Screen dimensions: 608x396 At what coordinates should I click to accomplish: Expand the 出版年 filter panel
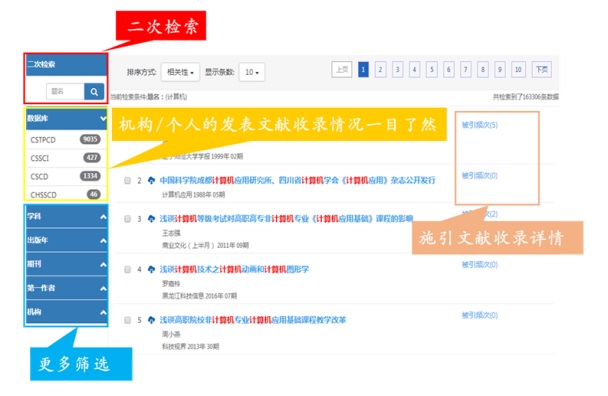coord(66,240)
